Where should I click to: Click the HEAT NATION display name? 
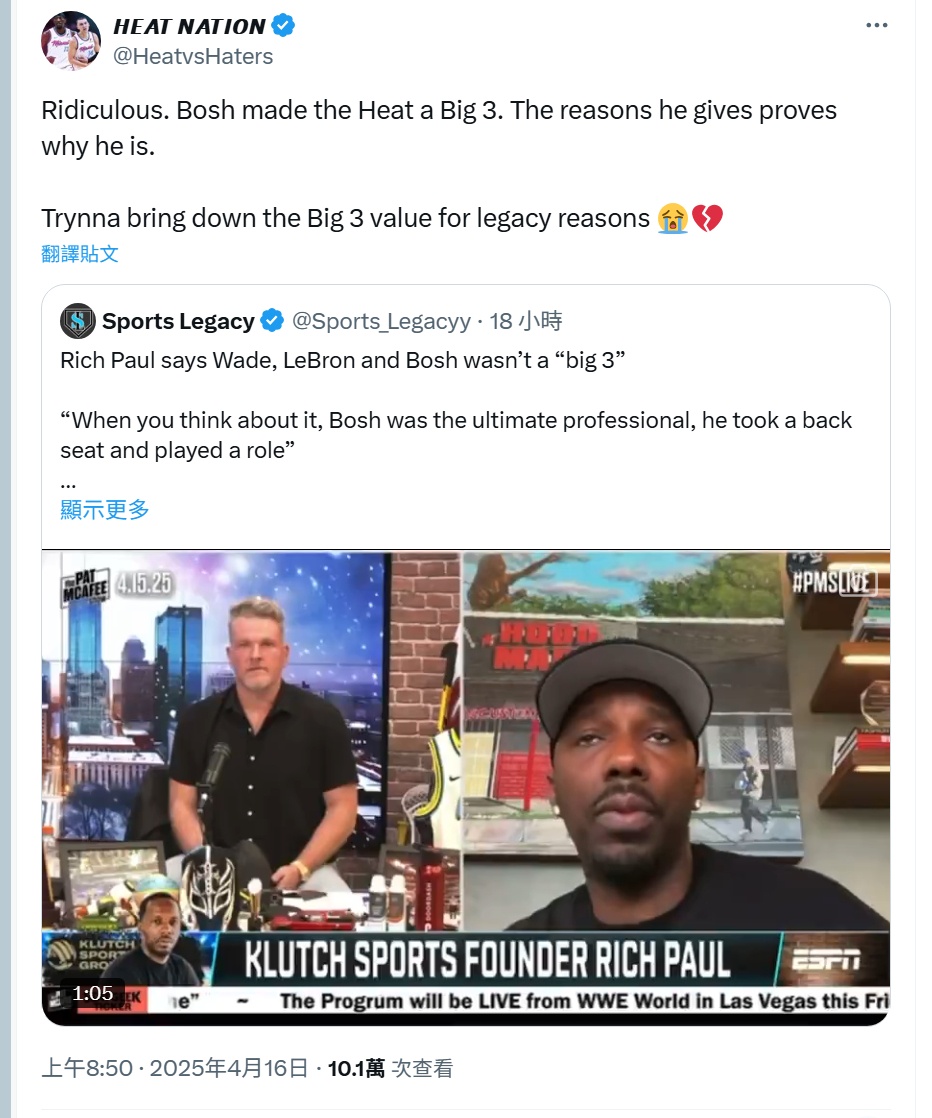point(190,26)
